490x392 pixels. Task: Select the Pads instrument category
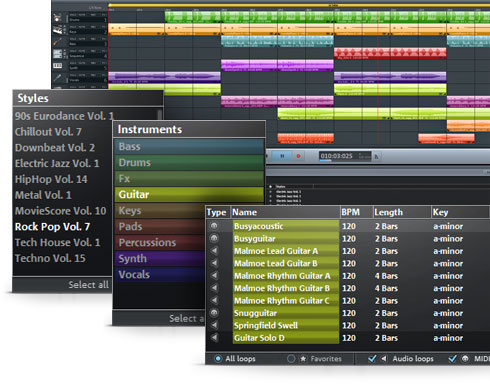pyautogui.click(x=160, y=227)
